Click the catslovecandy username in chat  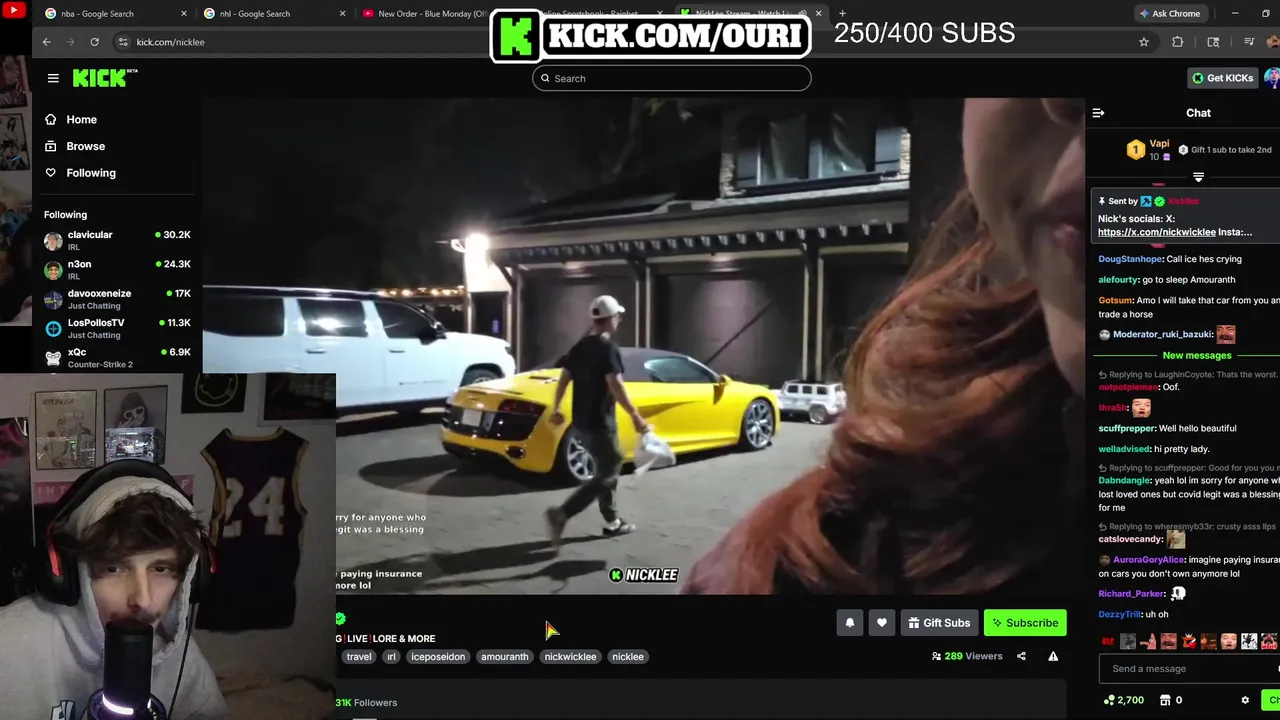[1129, 540]
